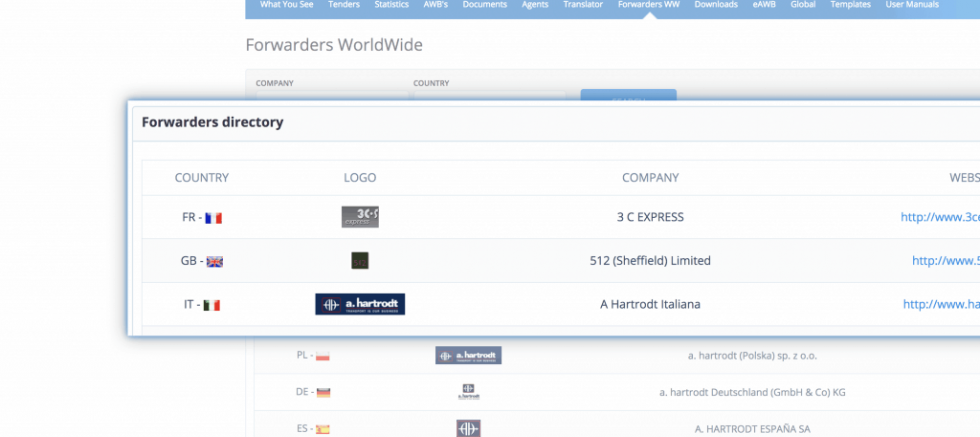Click the a. hartrodt Deutschland logo
The image size is (980, 437).
pos(468,392)
